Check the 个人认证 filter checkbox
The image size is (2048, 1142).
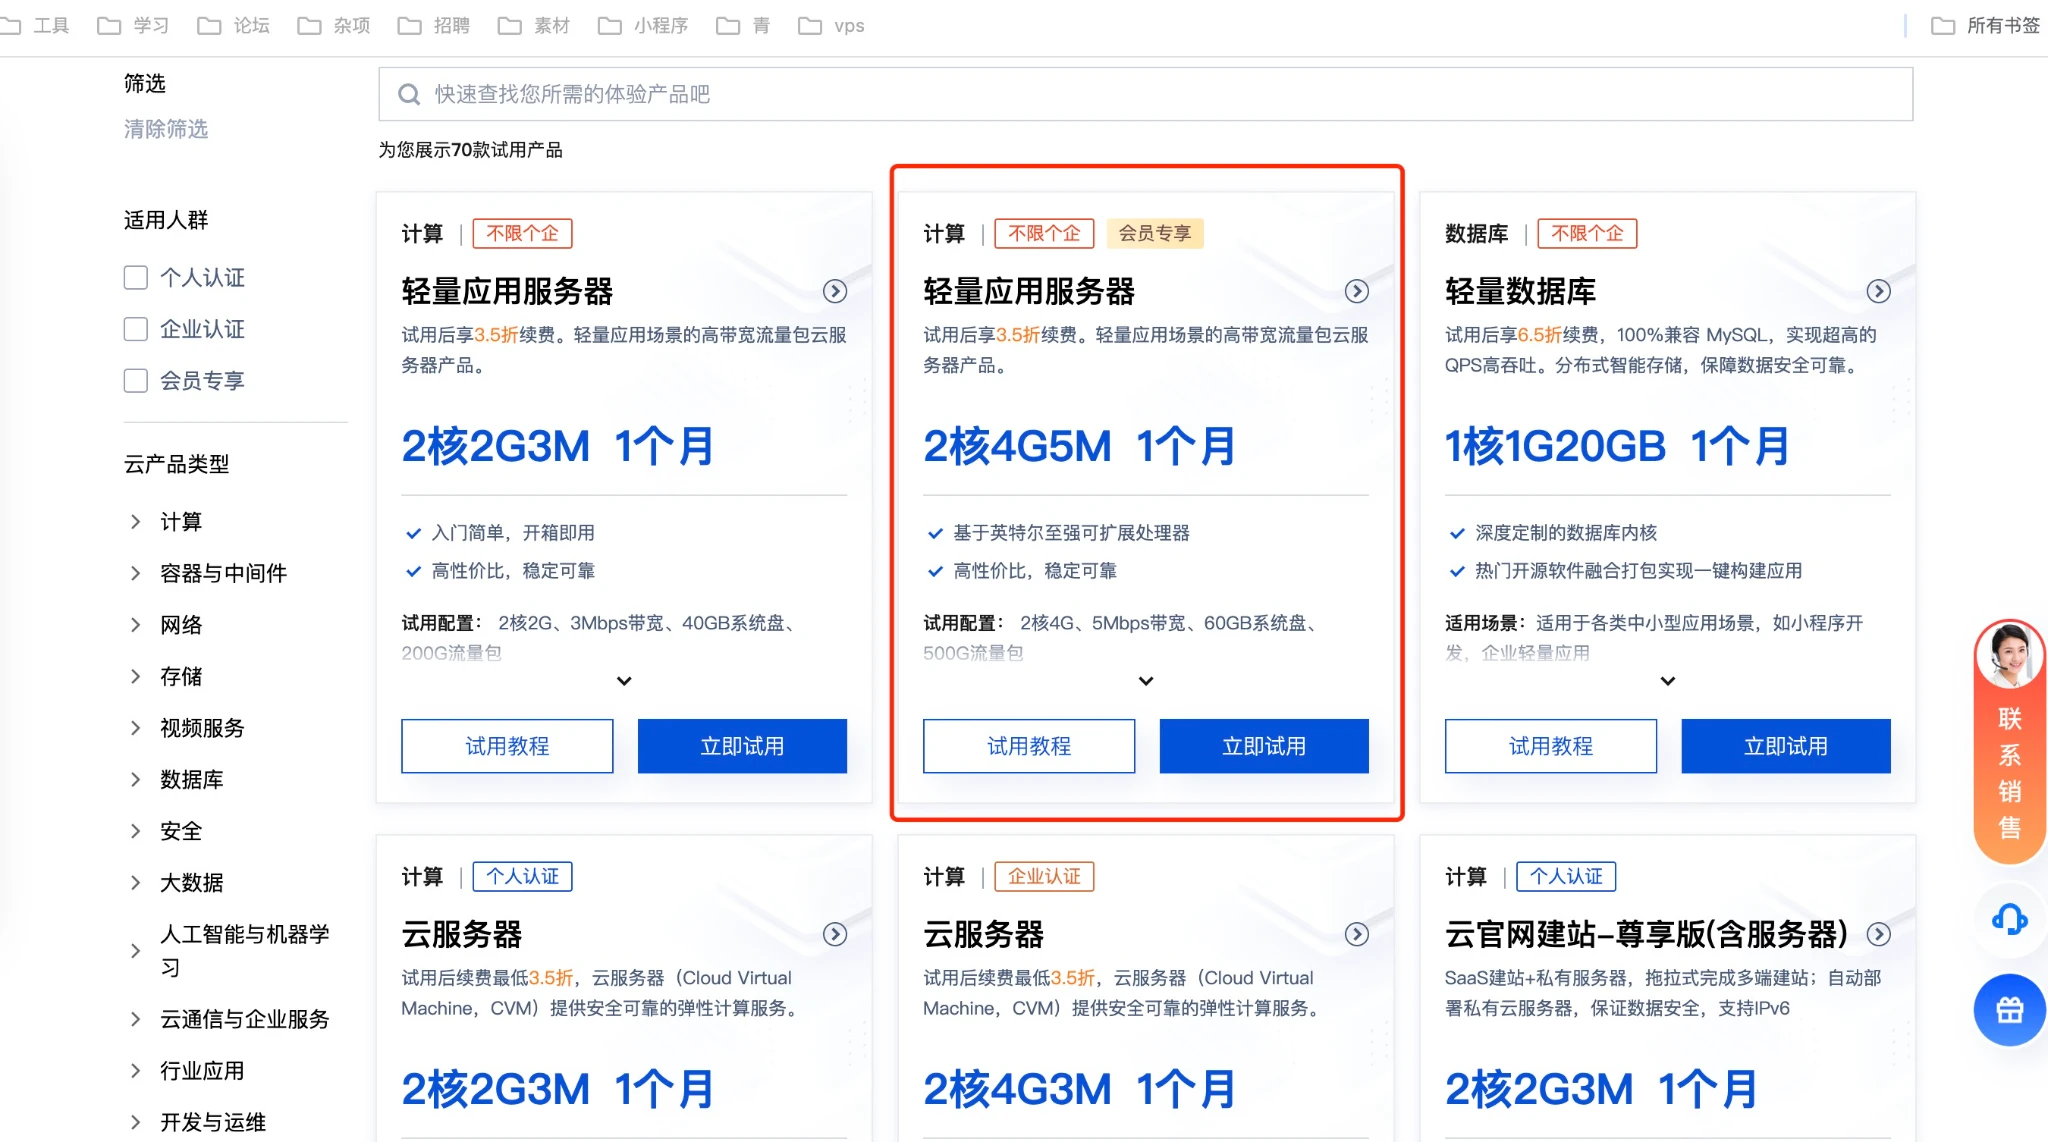click(136, 277)
